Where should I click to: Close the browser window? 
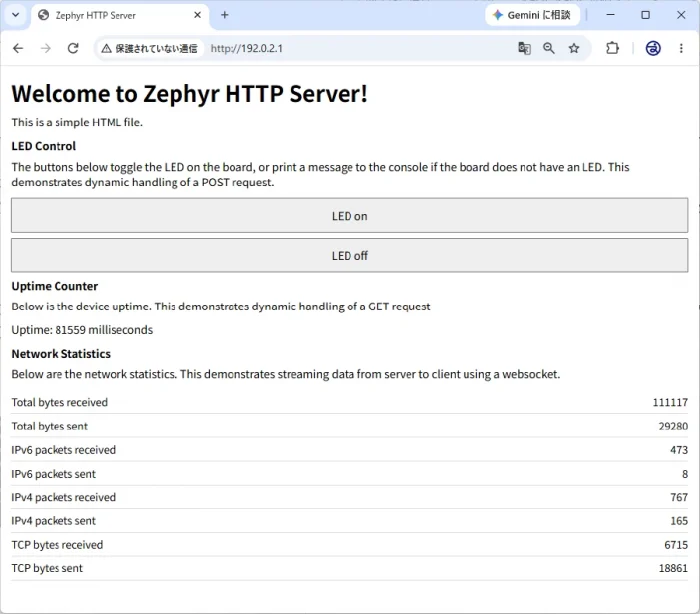[x=681, y=15]
